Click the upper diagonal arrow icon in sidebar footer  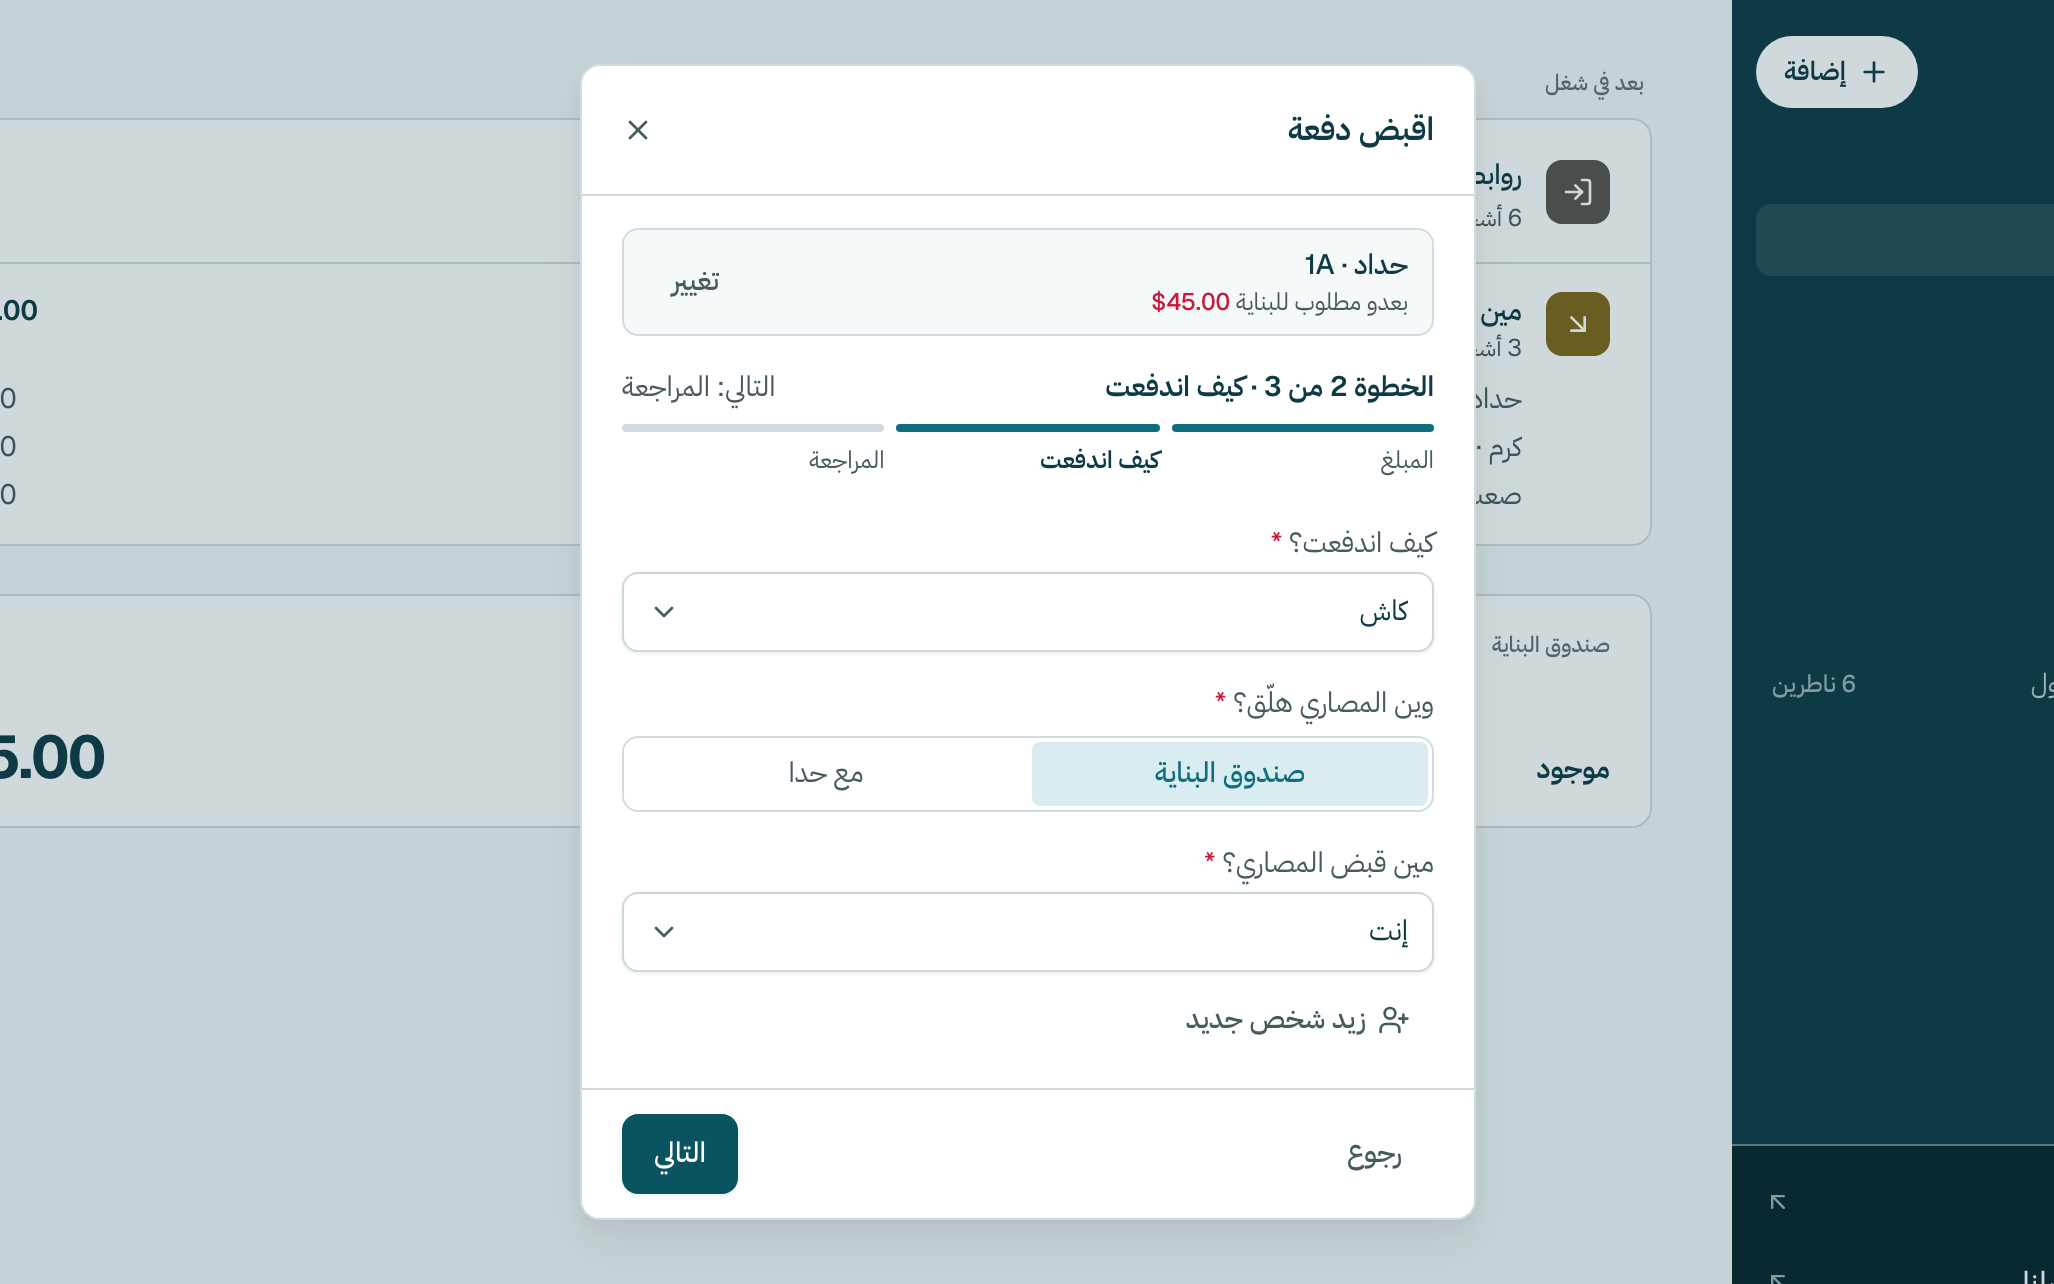[1778, 1202]
